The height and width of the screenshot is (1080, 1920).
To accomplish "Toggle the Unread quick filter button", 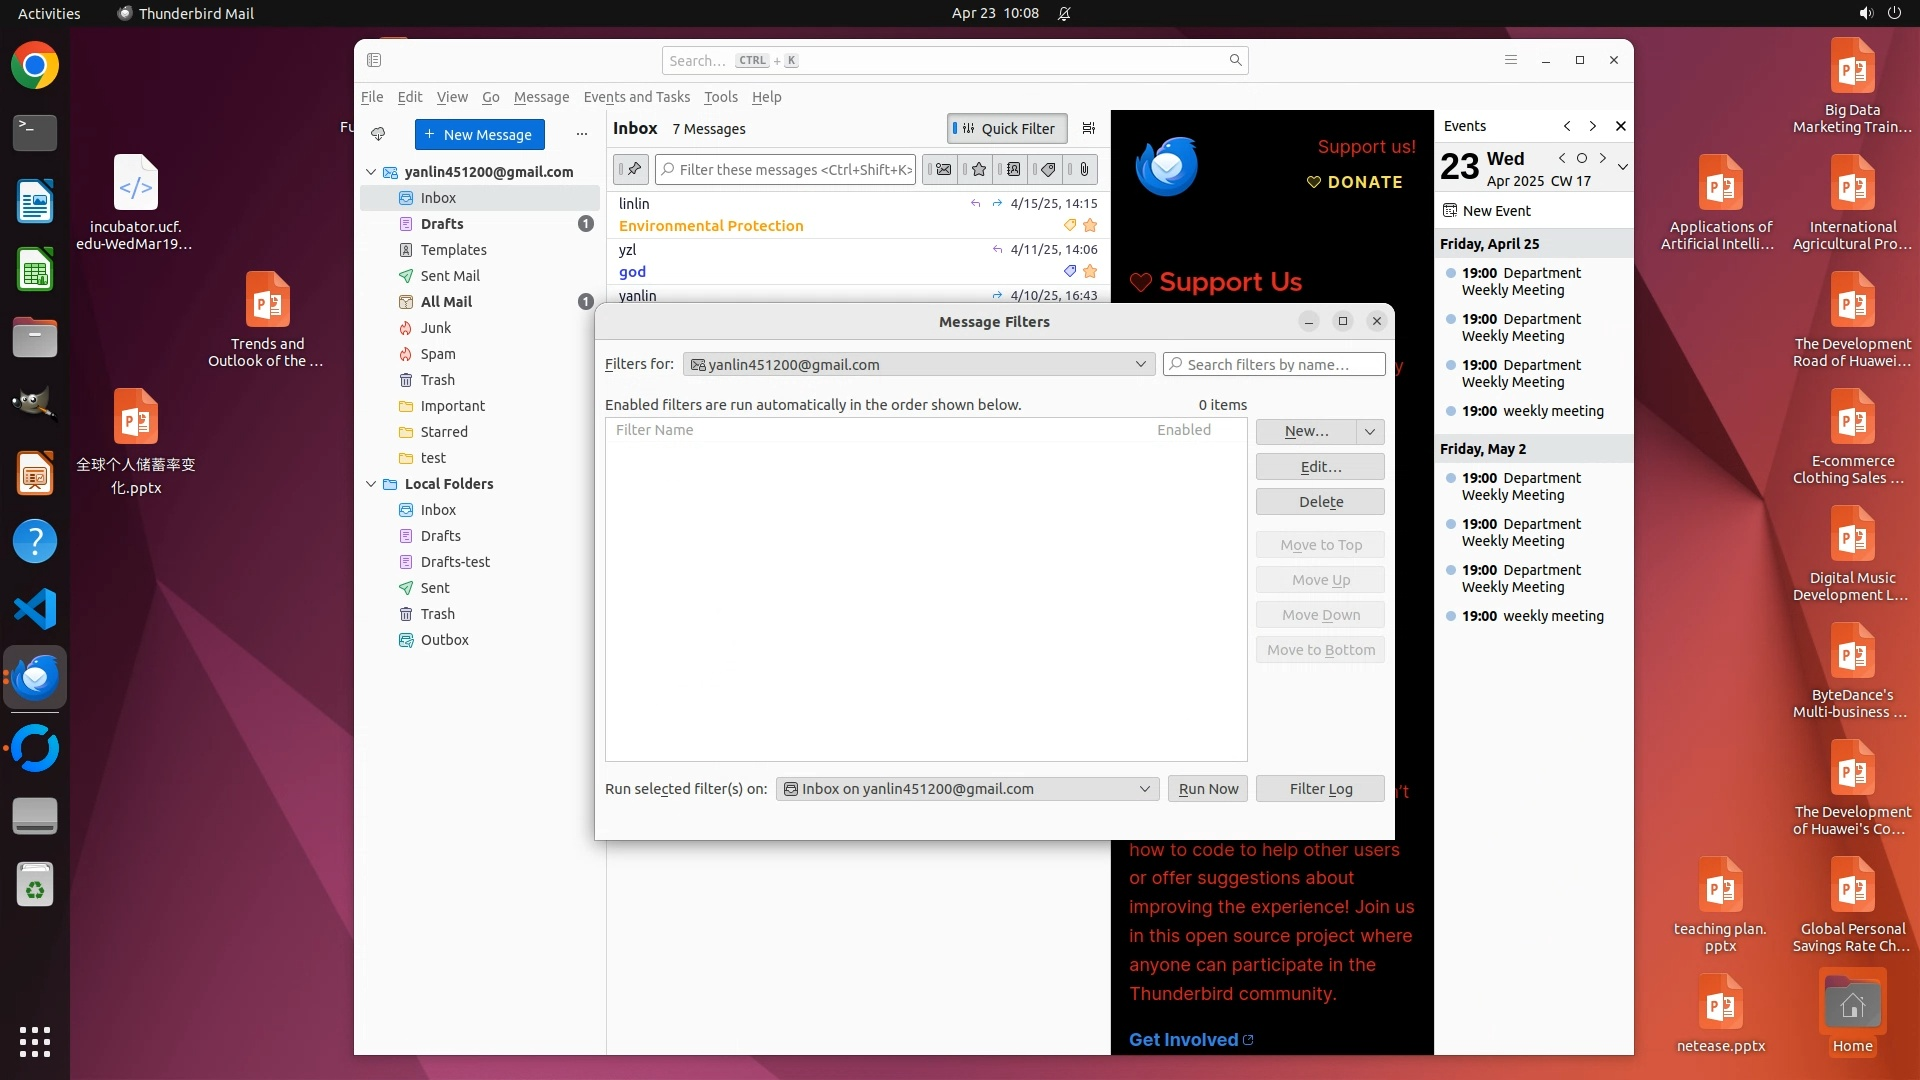I will 942,169.
